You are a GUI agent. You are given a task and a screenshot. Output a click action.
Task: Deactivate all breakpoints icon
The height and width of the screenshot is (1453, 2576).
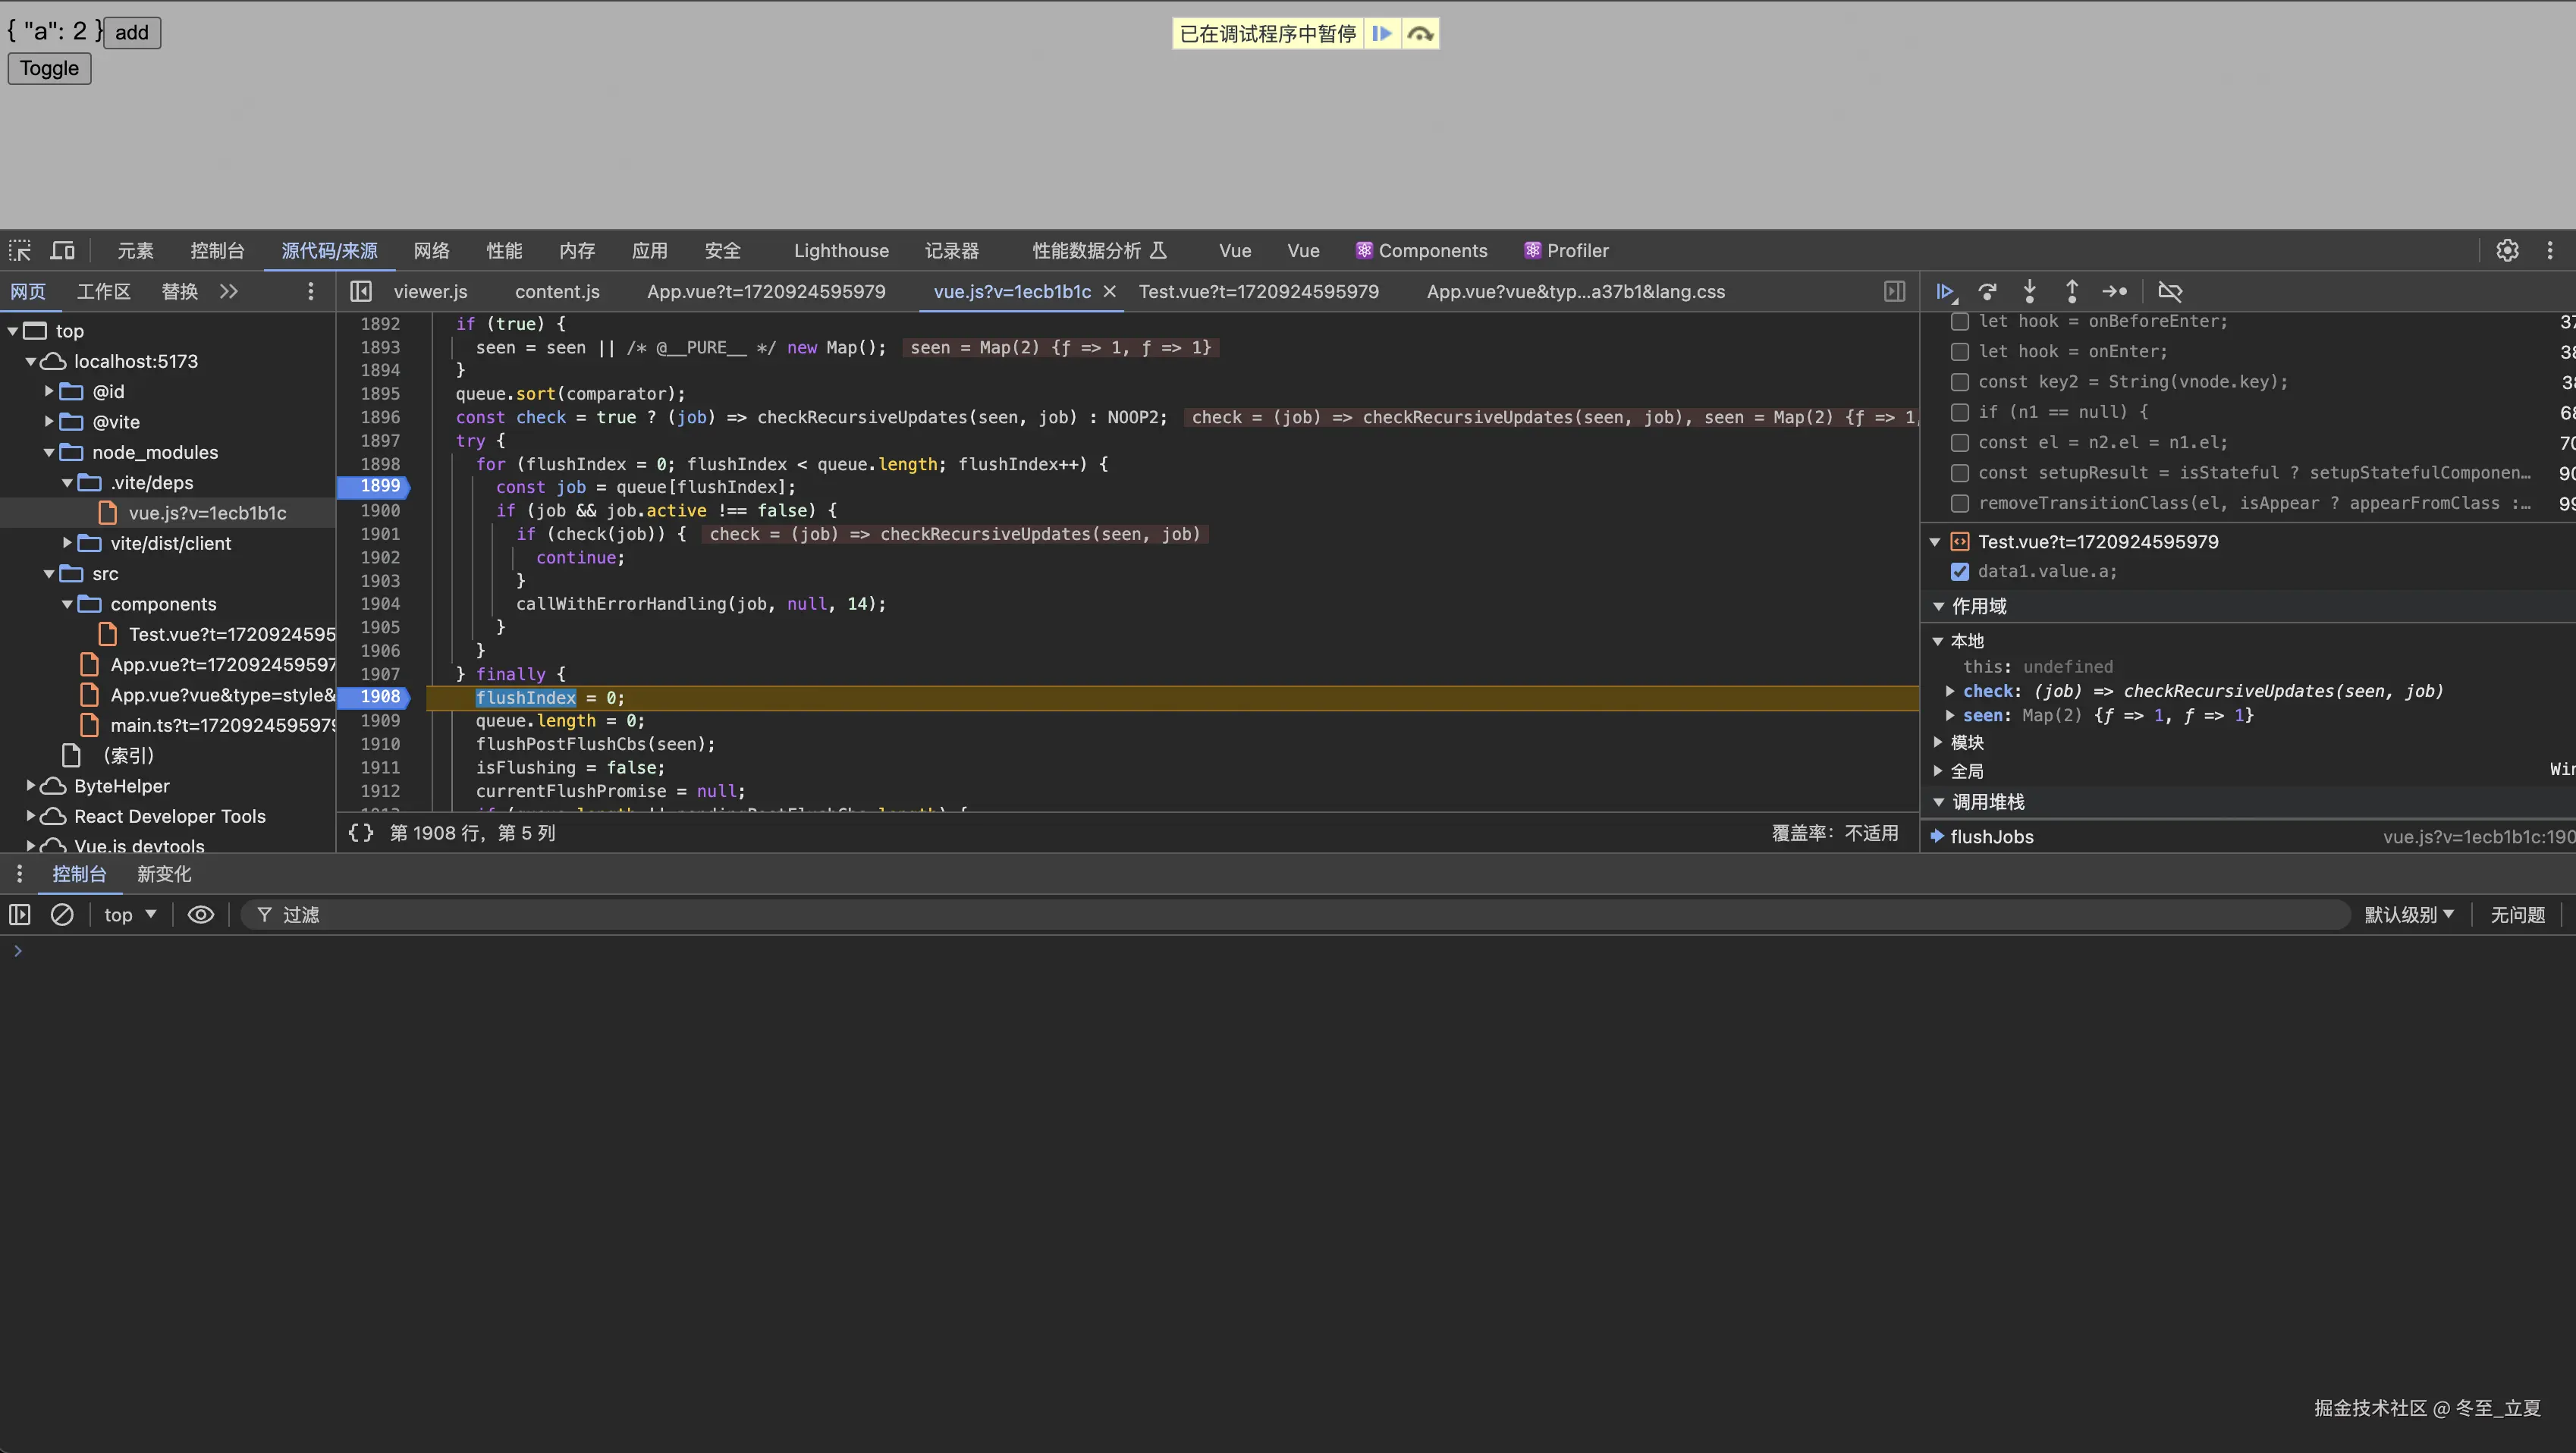point(2169,291)
